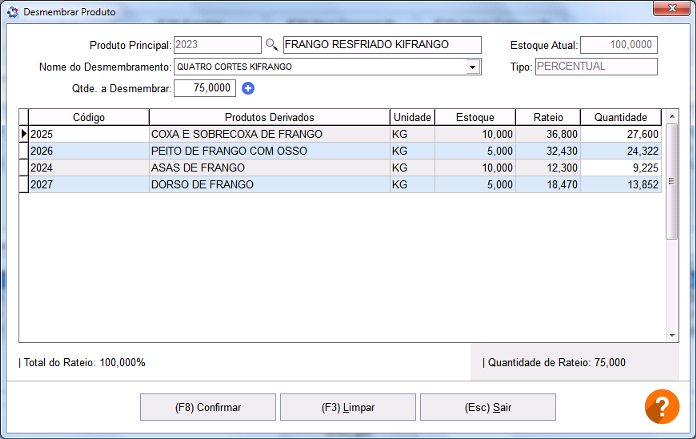Click the Qtde. a Desmembrar field 75,0000
The height and width of the screenshot is (439, 696).
(x=205, y=88)
